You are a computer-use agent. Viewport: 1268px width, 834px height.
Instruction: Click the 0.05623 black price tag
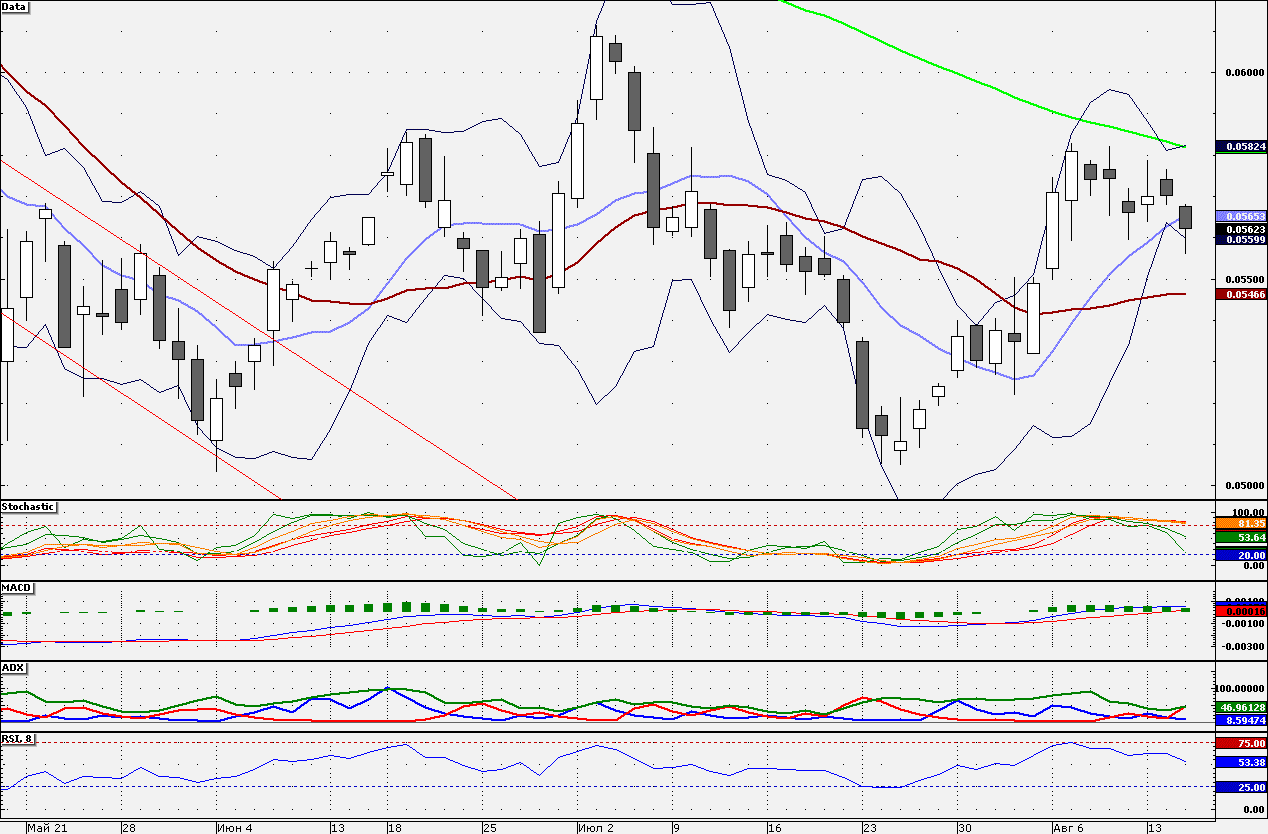pyautogui.click(x=1241, y=229)
